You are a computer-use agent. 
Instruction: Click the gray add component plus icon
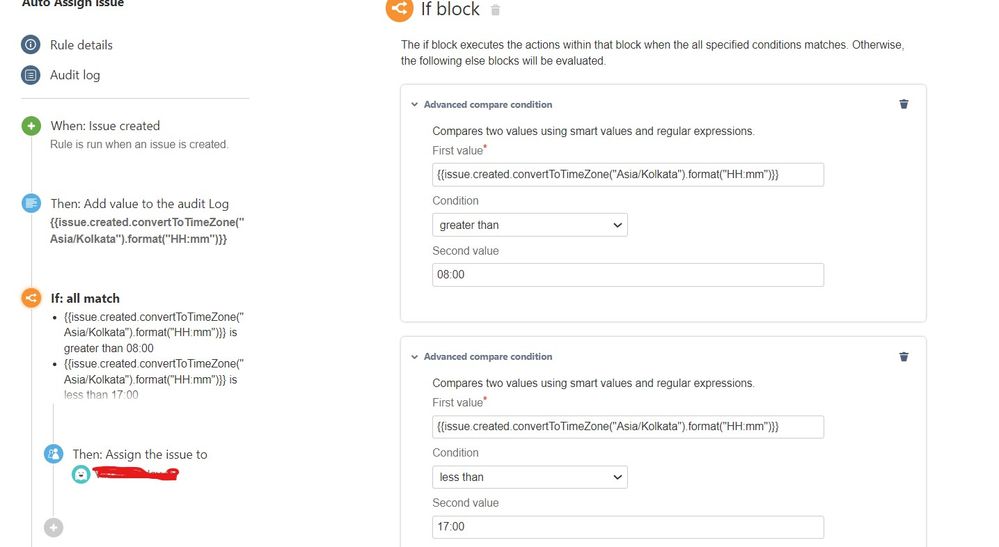click(x=54, y=527)
